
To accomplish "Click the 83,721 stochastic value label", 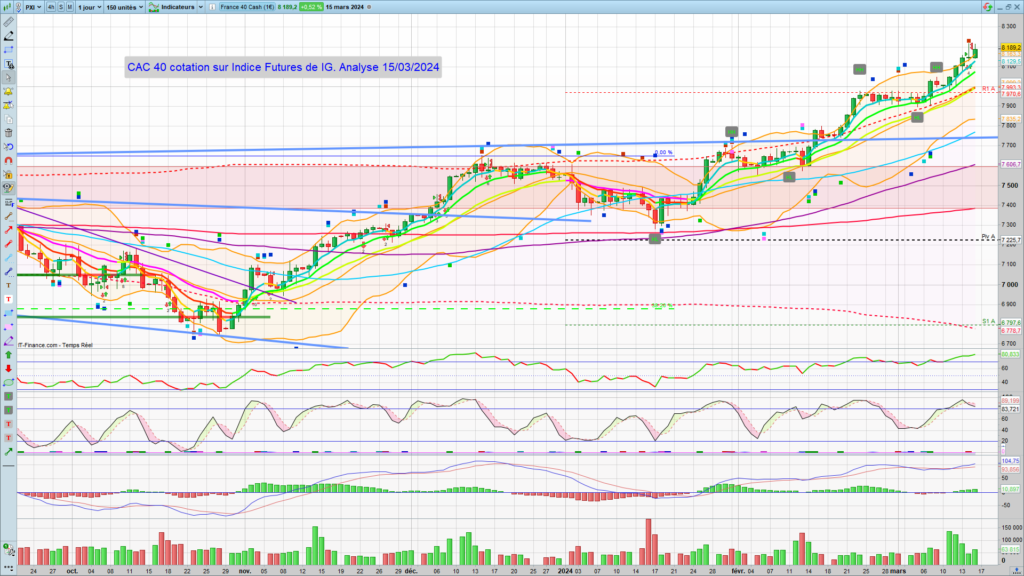I will pos(1010,409).
